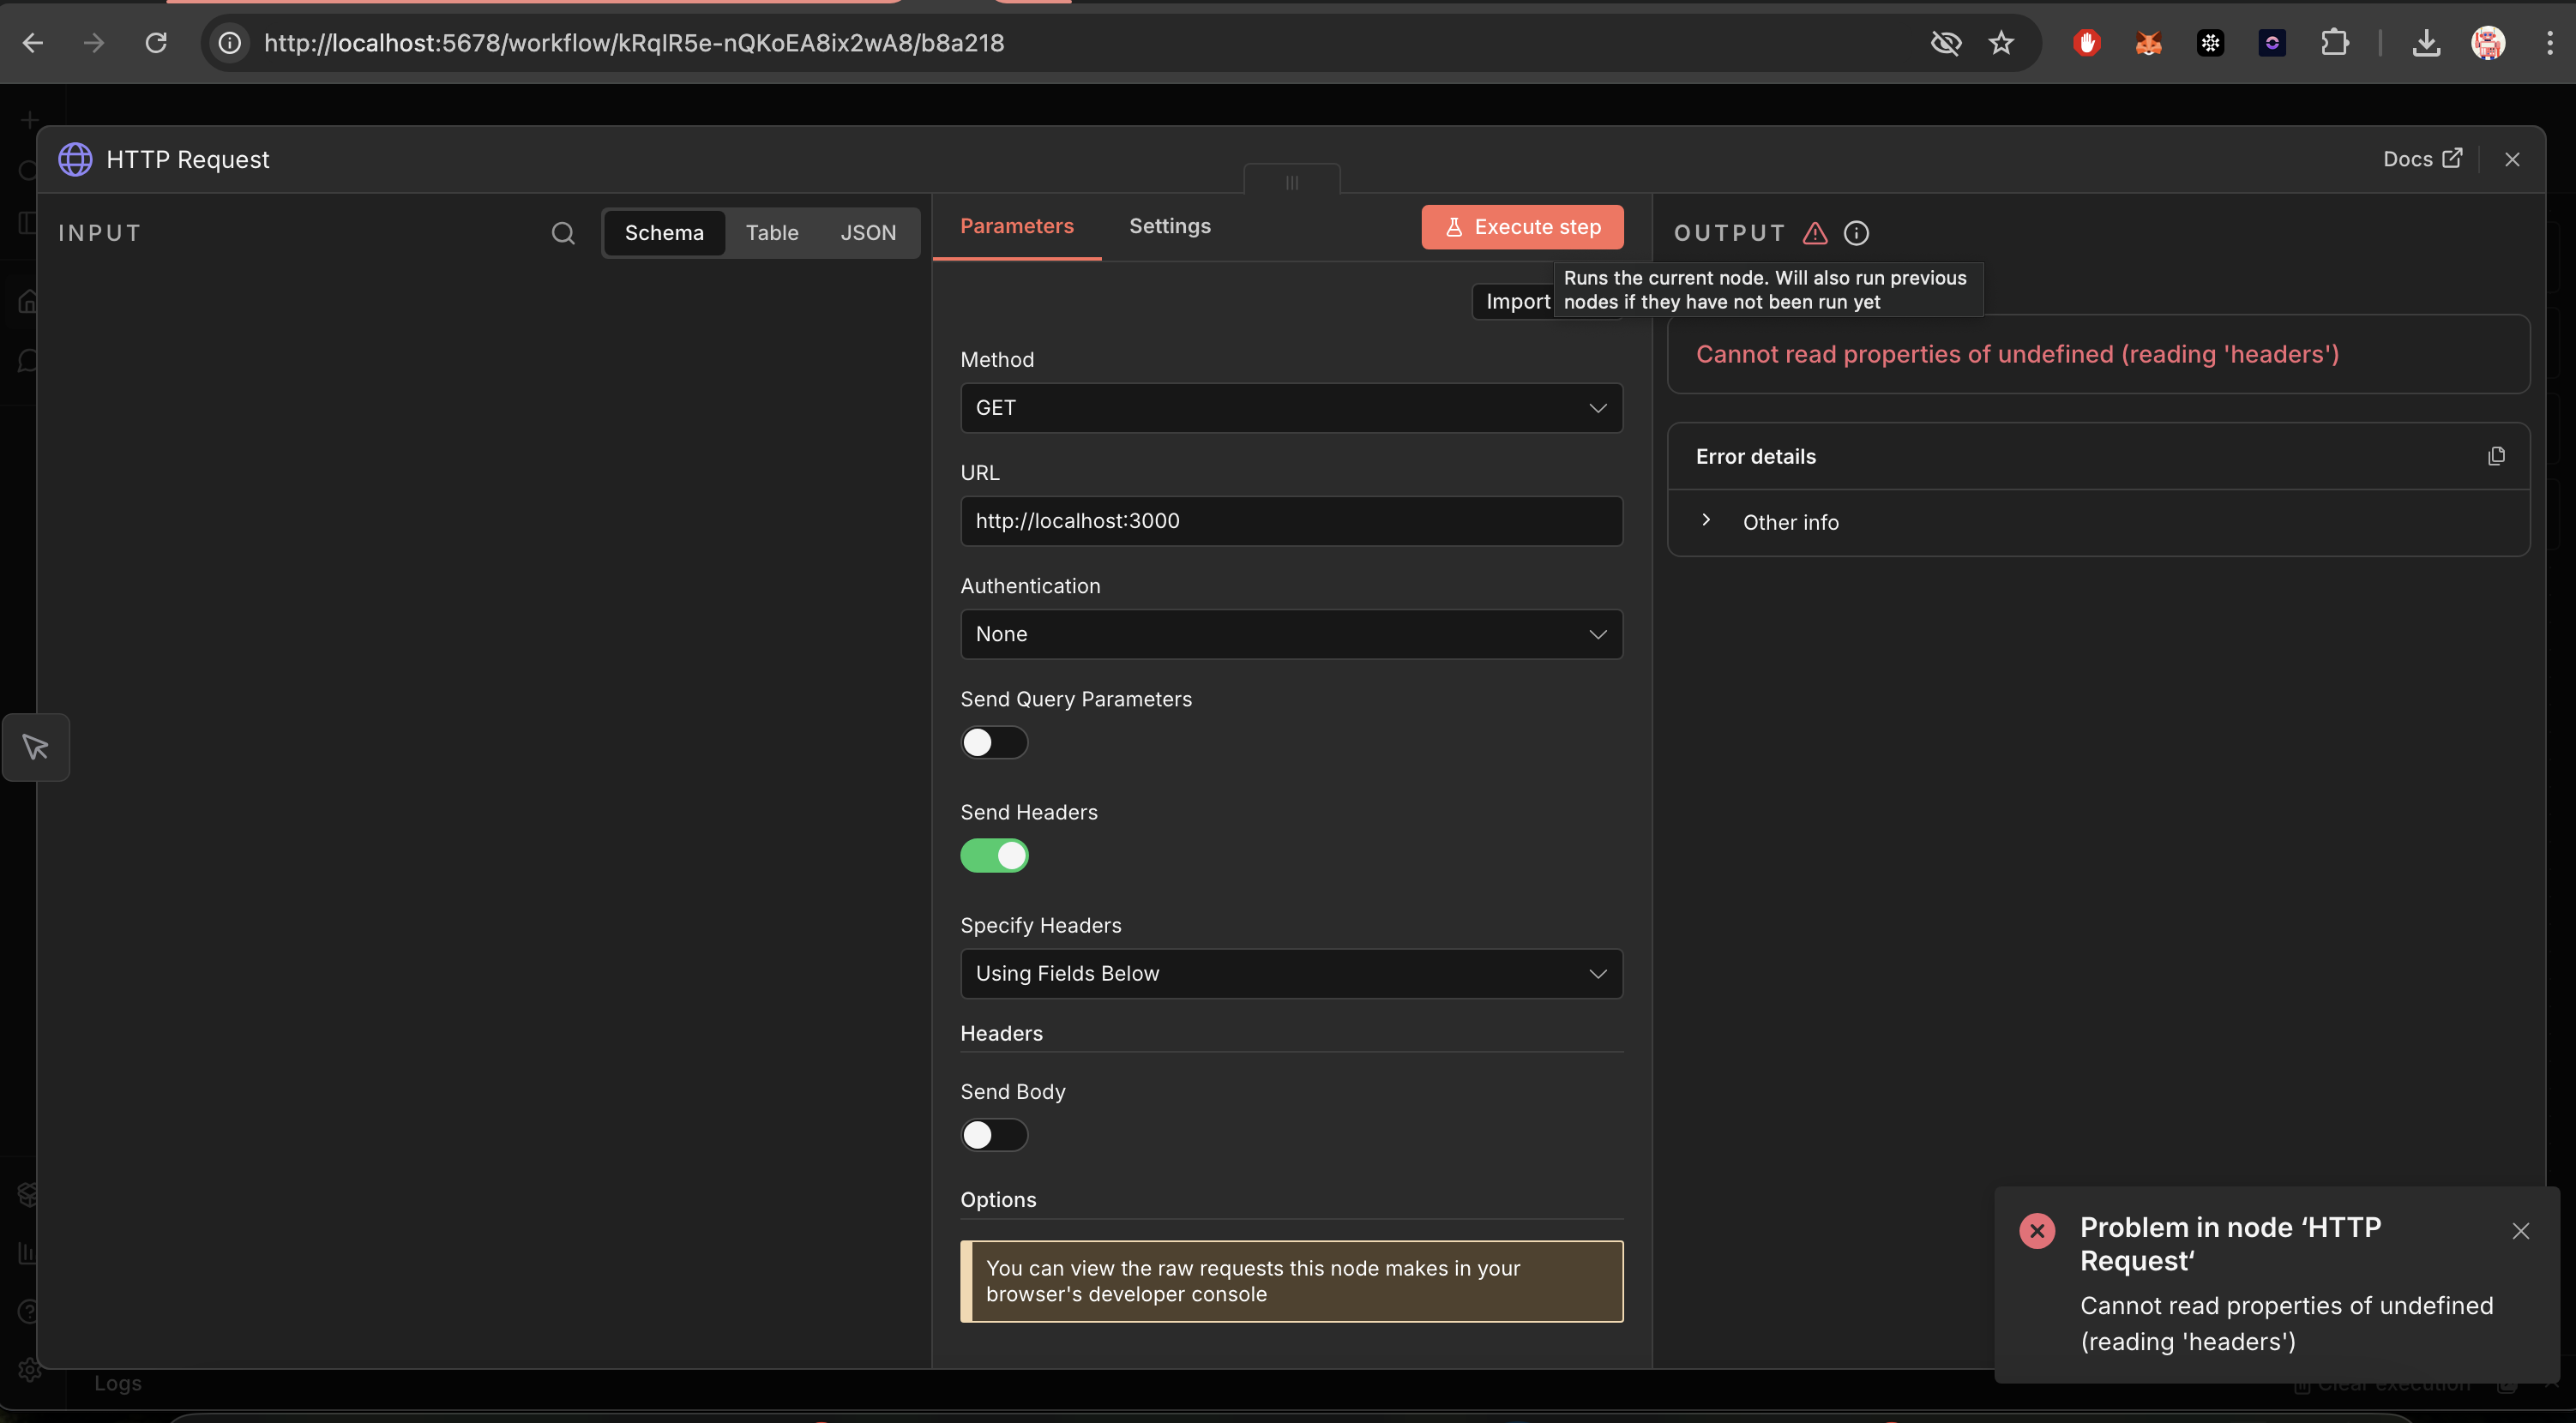Click the output warning triangle icon

(1815, 233)
